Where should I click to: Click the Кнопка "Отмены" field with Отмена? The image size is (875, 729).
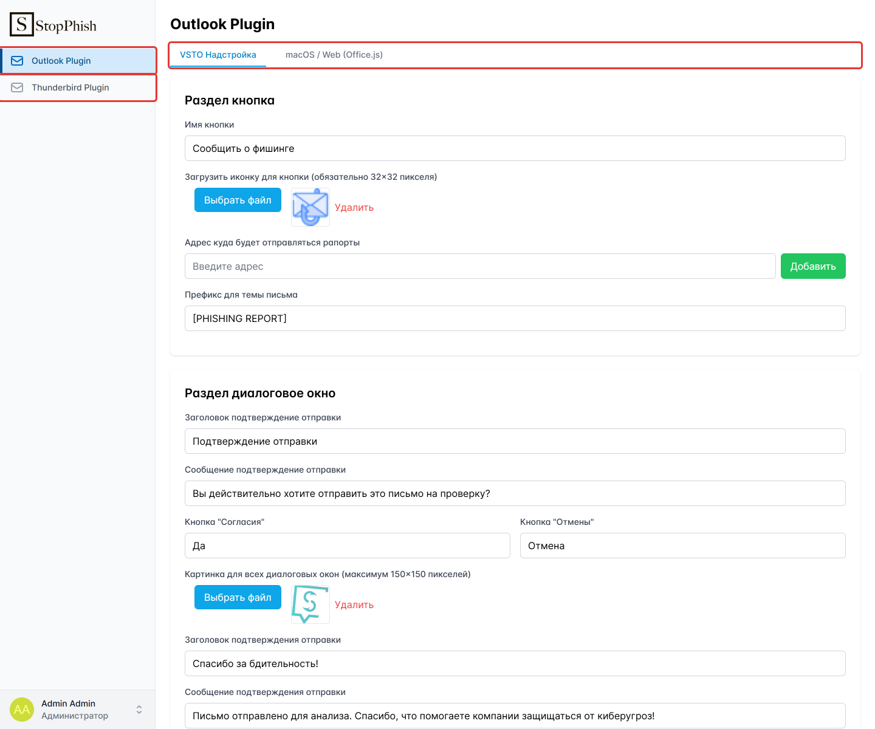(x=682, y=545)
